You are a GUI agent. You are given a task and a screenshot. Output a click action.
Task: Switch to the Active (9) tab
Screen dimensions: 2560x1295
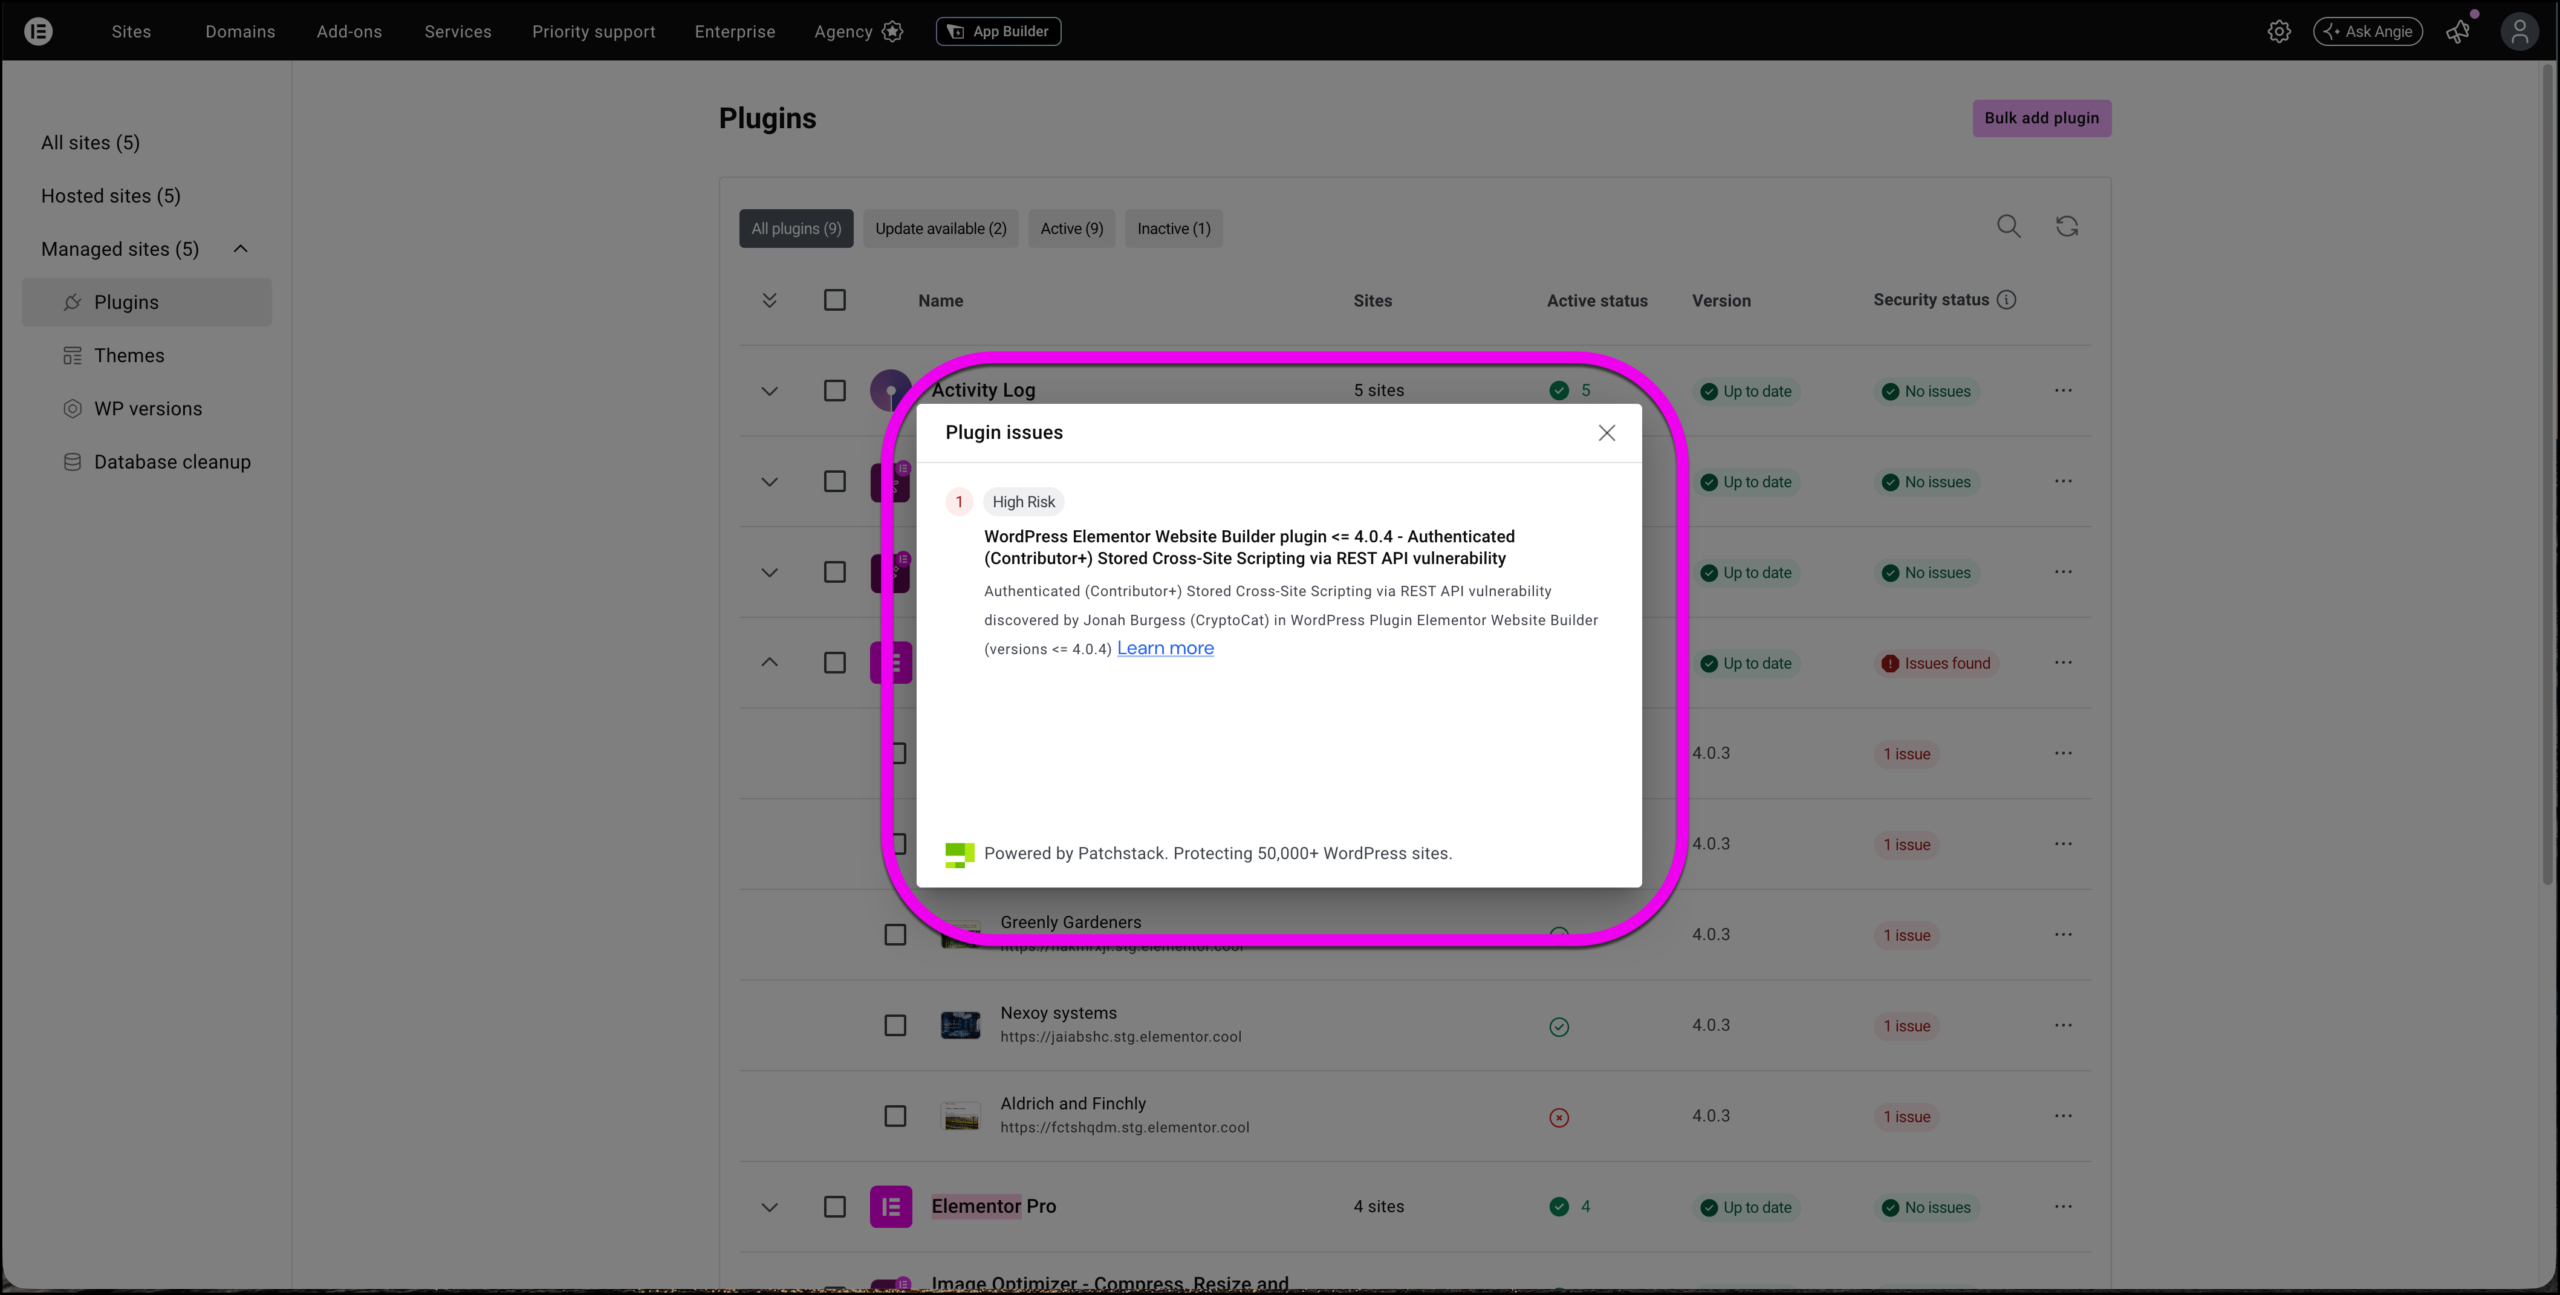click(x=1072, y=229)
